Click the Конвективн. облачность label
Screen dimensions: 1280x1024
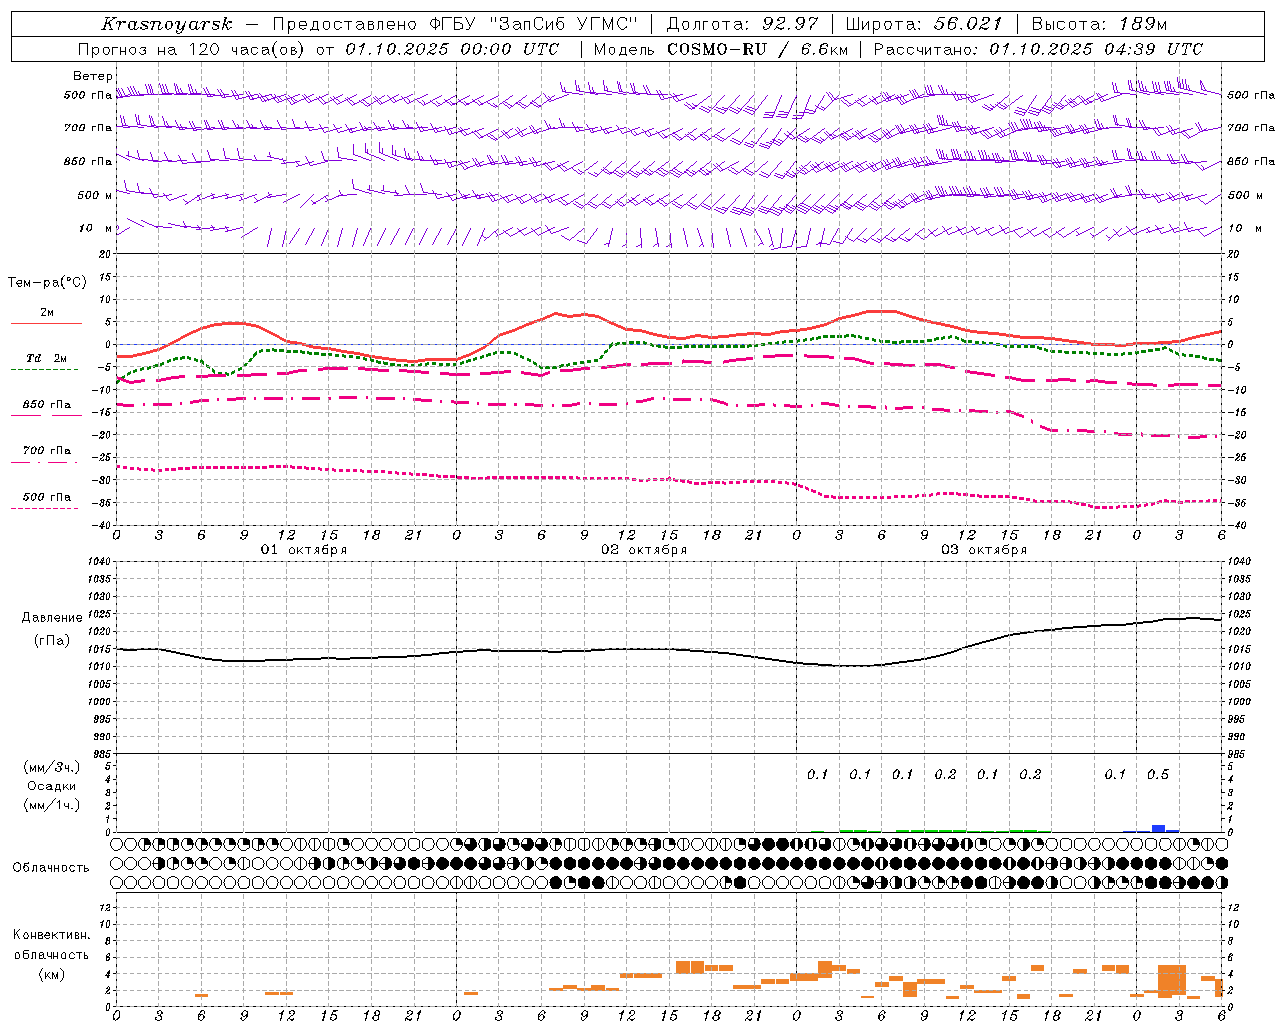52,944
